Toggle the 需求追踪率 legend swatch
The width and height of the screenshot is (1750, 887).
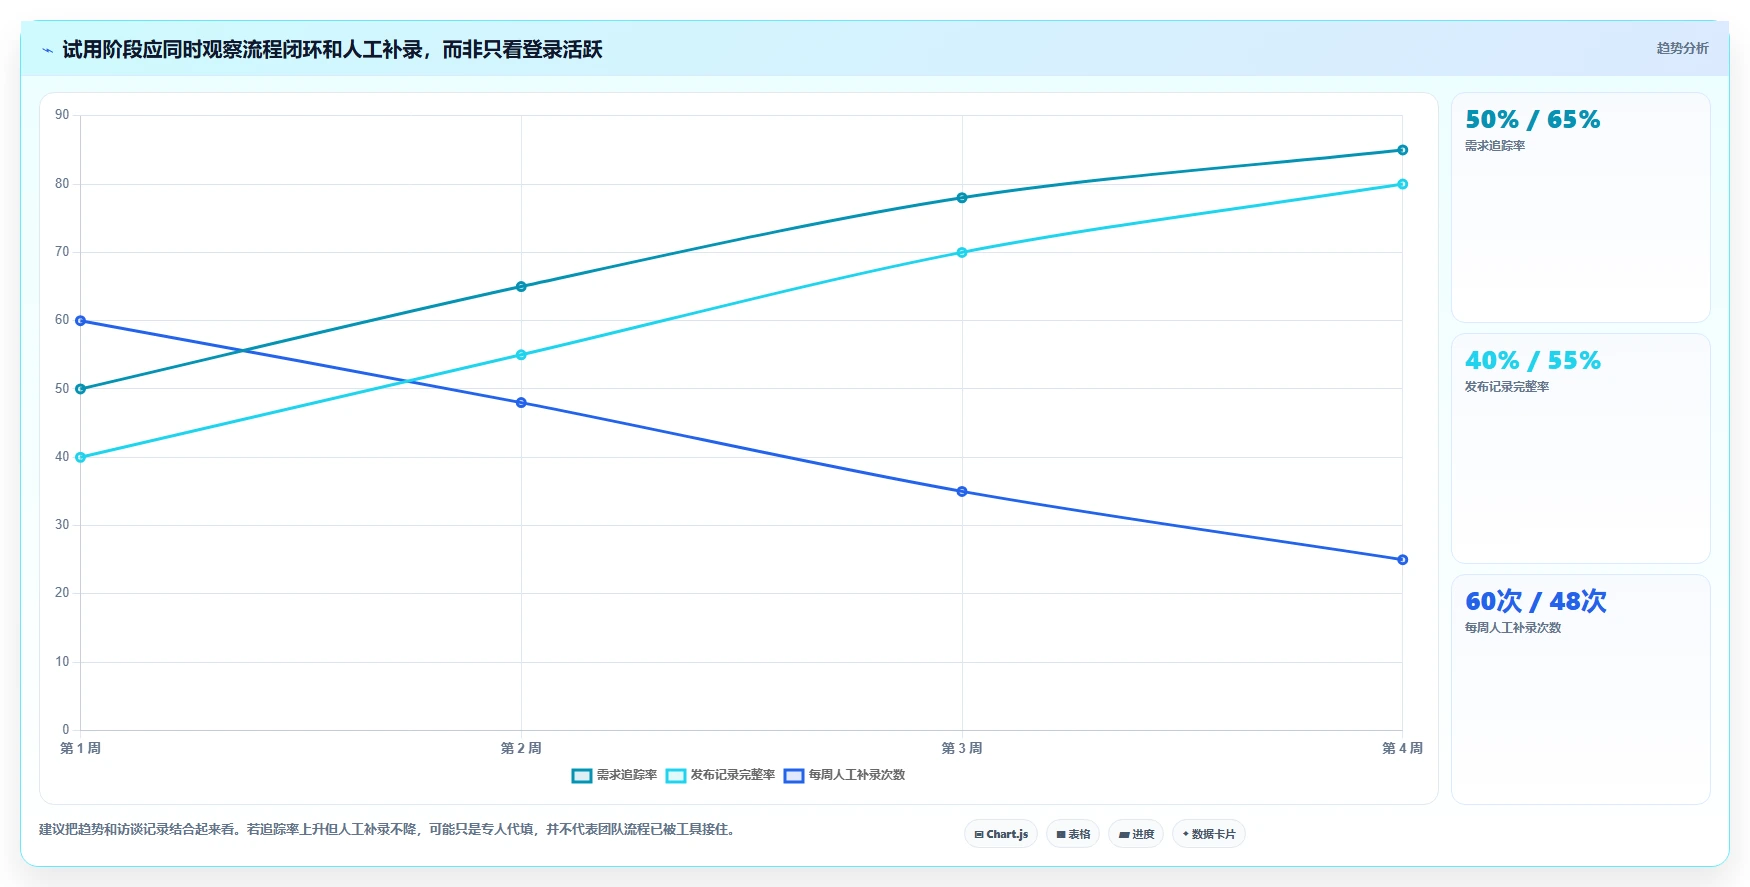(x=582, y=776)
